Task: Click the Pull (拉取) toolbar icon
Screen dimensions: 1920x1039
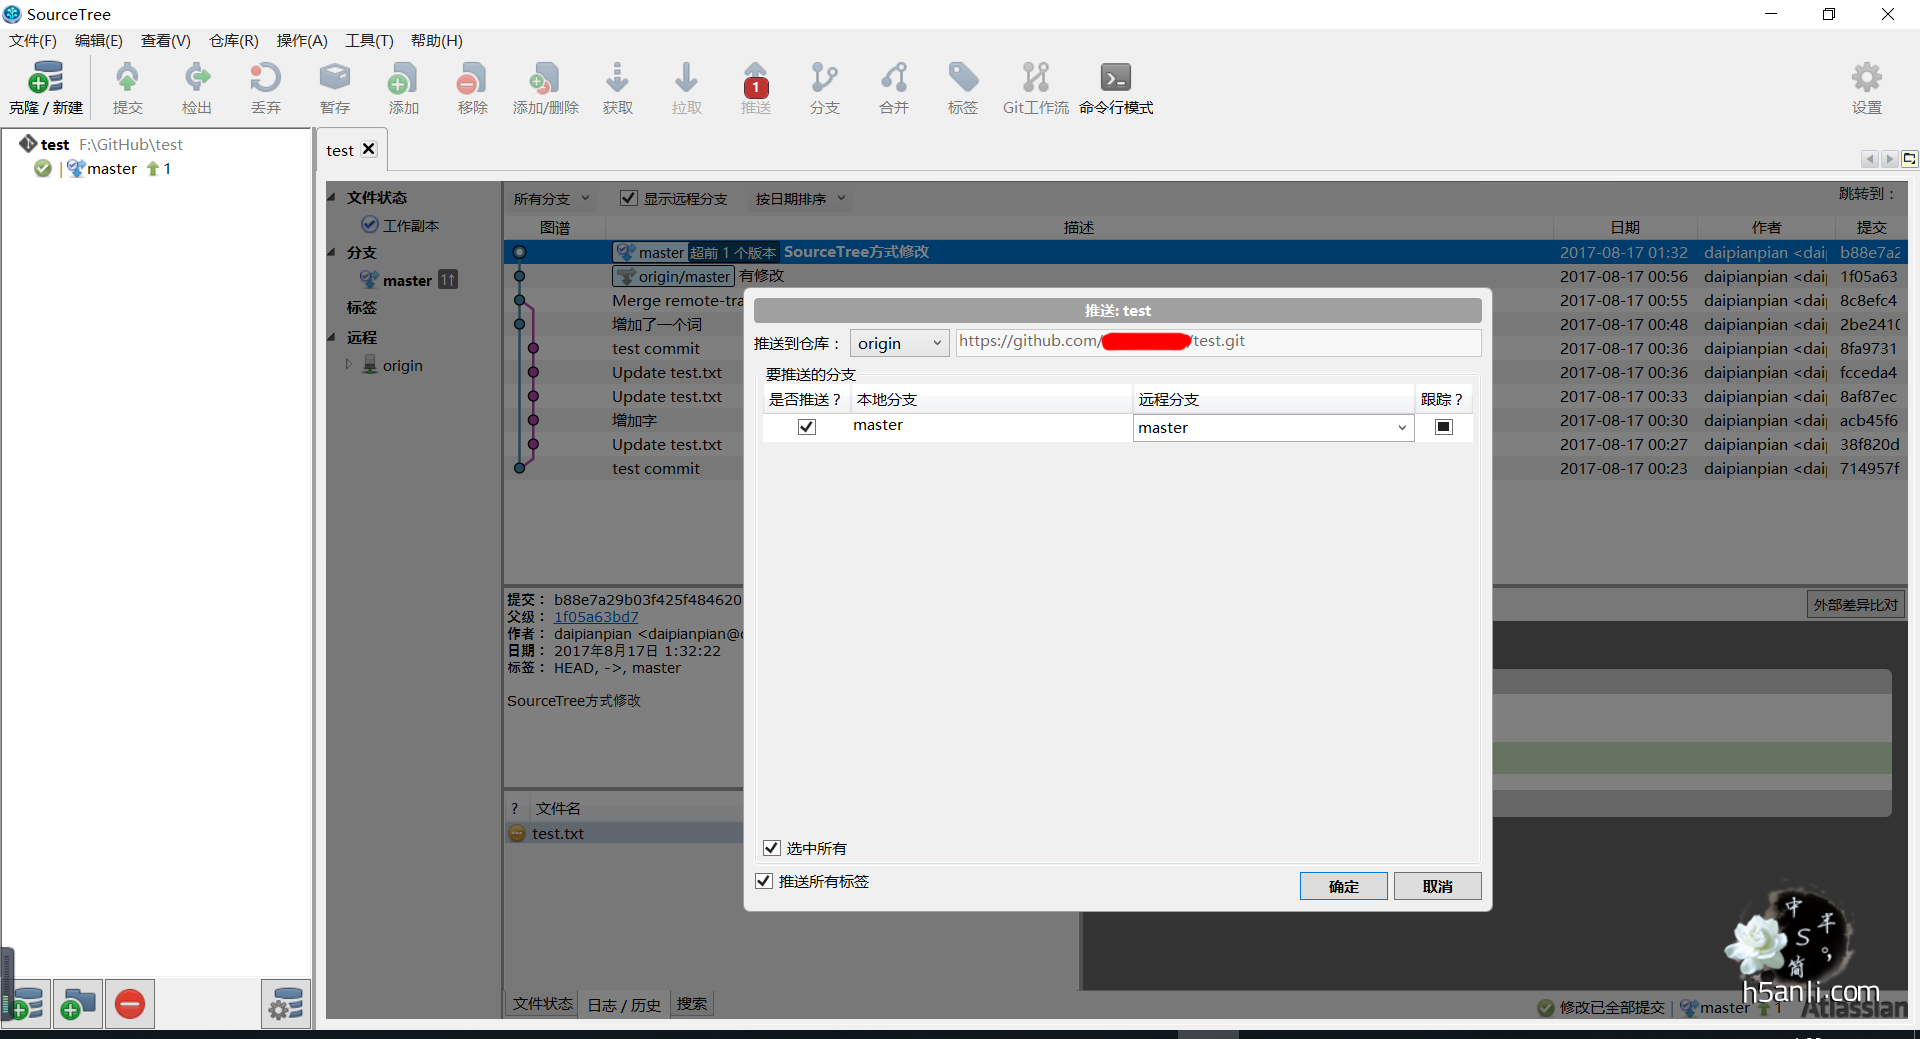Action: point(687,87)
